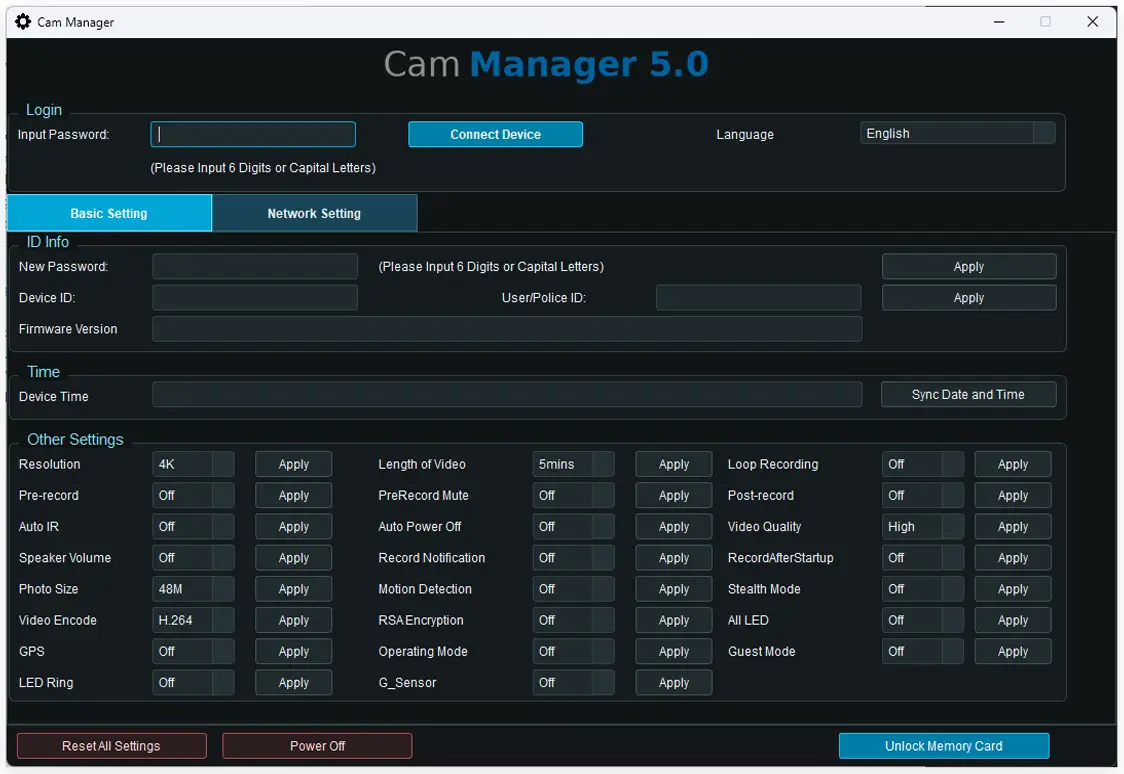This screenshot has height=774, width=1124.
Task: Apply the Auto Power Off setting
Action: coord(674,527)
